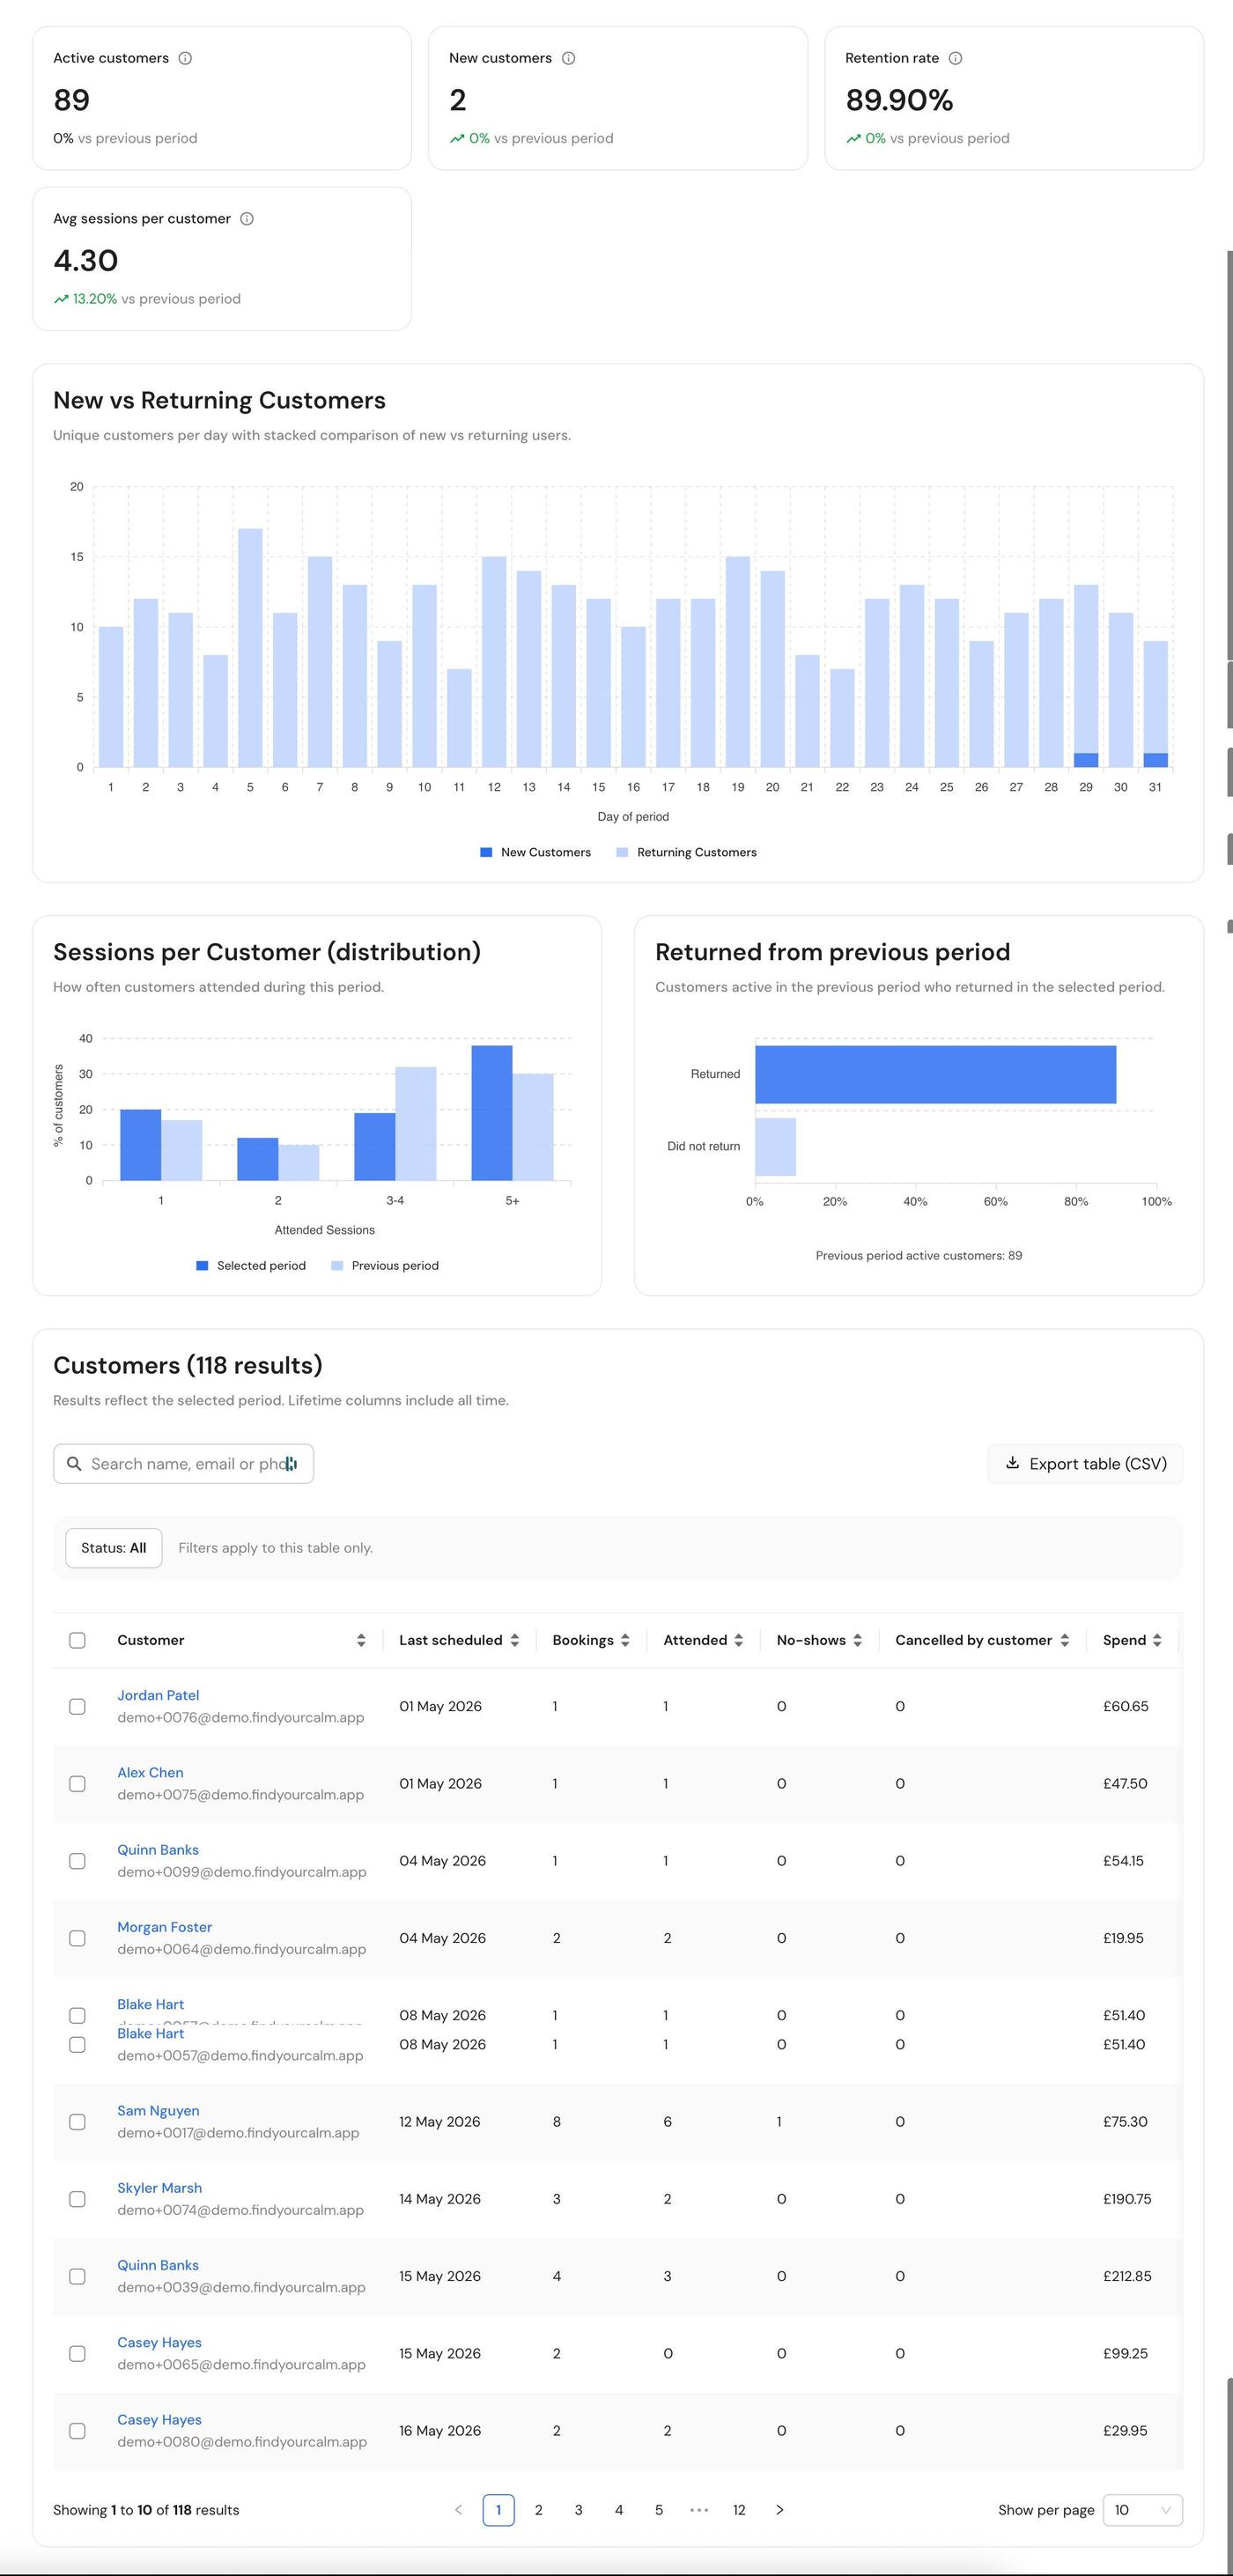The image size is (1233, 2576).
Task: Click spend value £212.85
Action: [1127, 2276]
